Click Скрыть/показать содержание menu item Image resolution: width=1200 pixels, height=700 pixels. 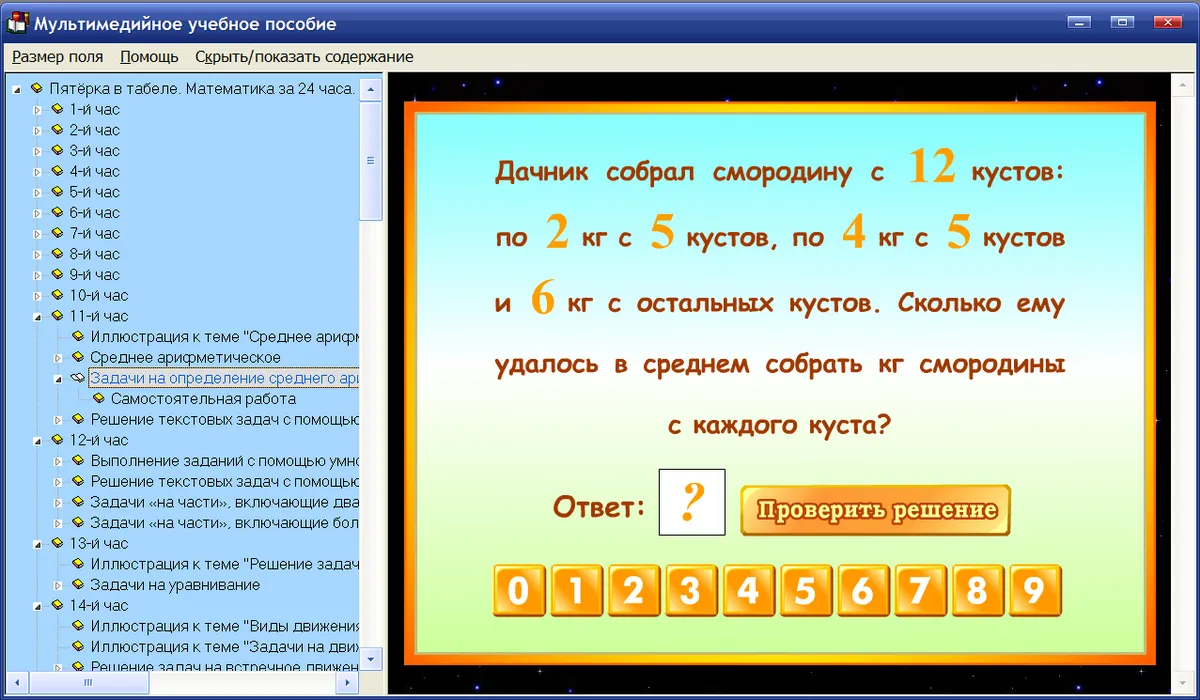304,57
